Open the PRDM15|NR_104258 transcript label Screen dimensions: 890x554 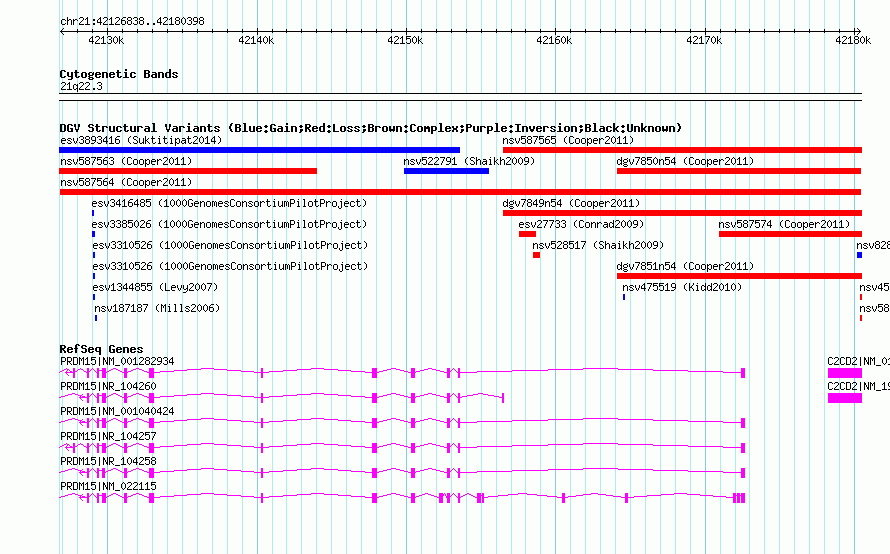click(108, 461)
